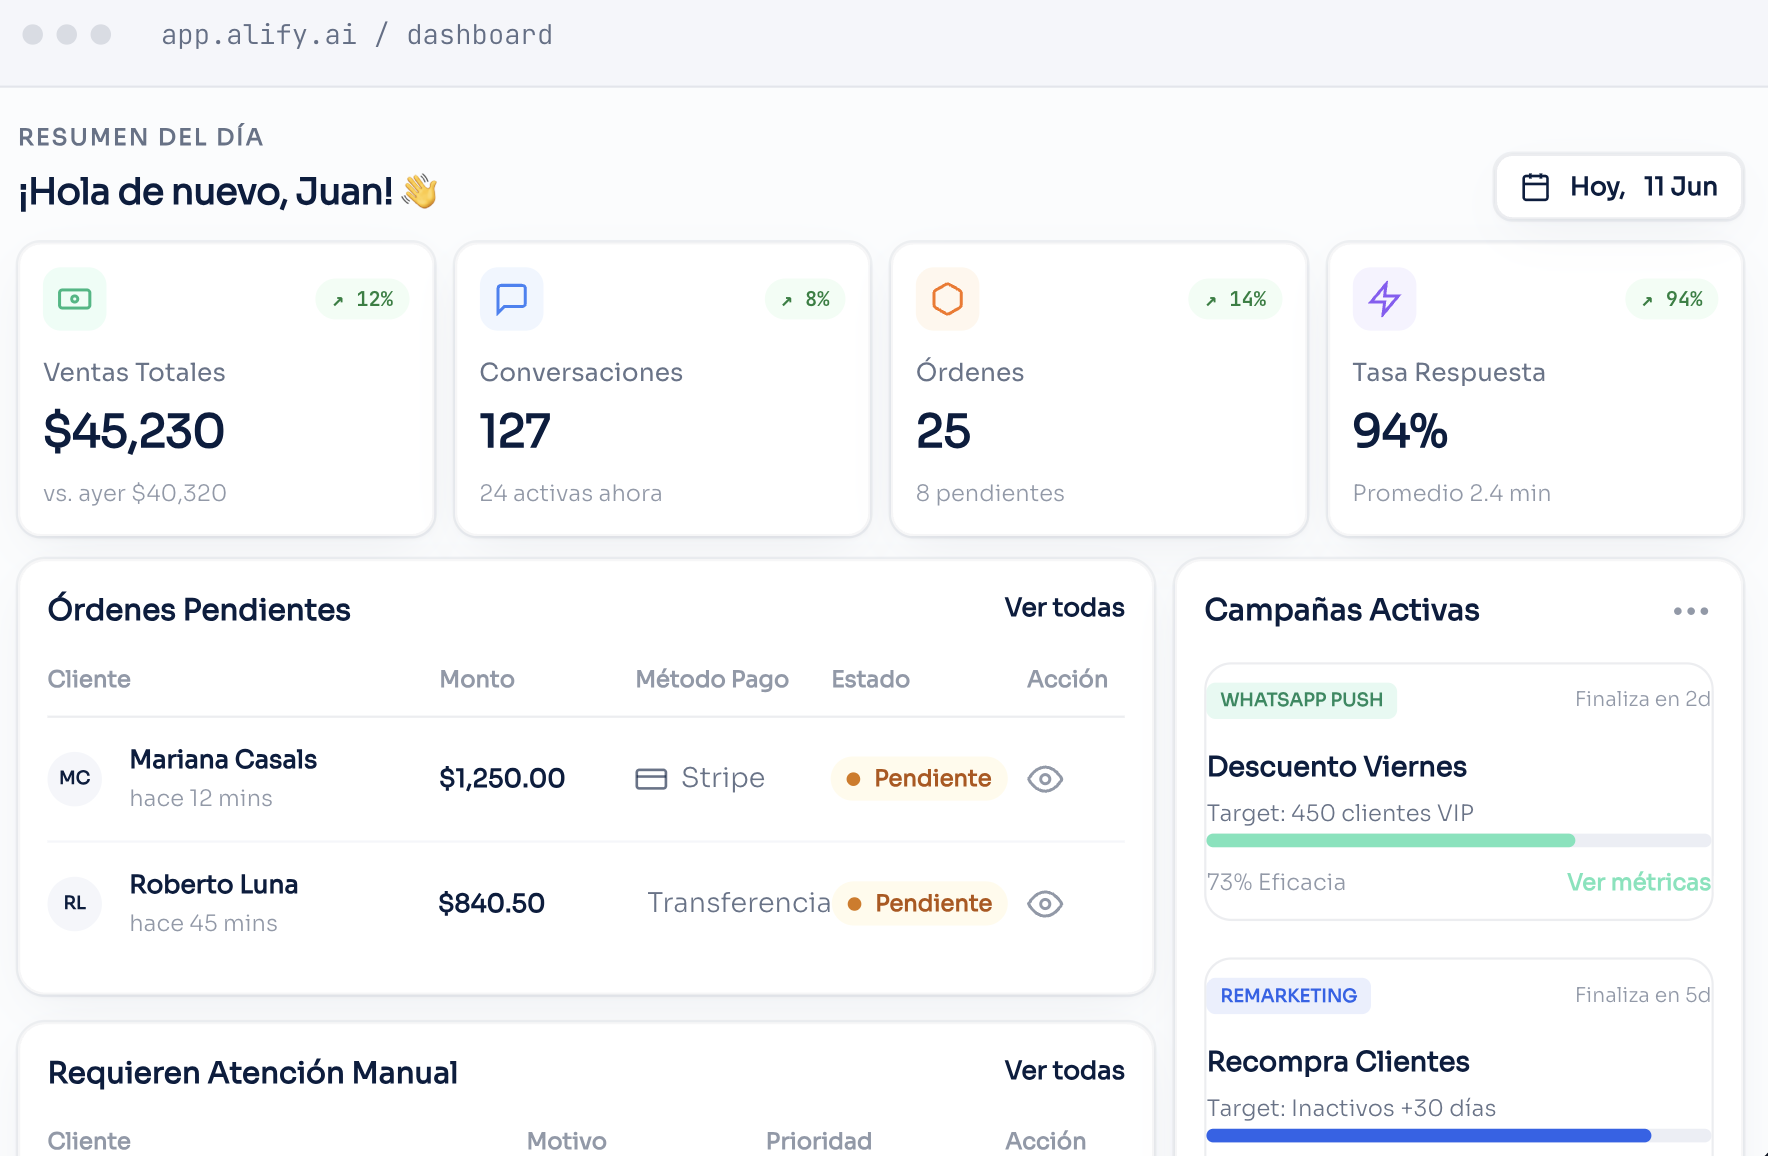This screenshot has height=1156, width=1768.
Task: Click the WHATSAPP PUSH campaign tag
Action: click(x=1302, y=700)
